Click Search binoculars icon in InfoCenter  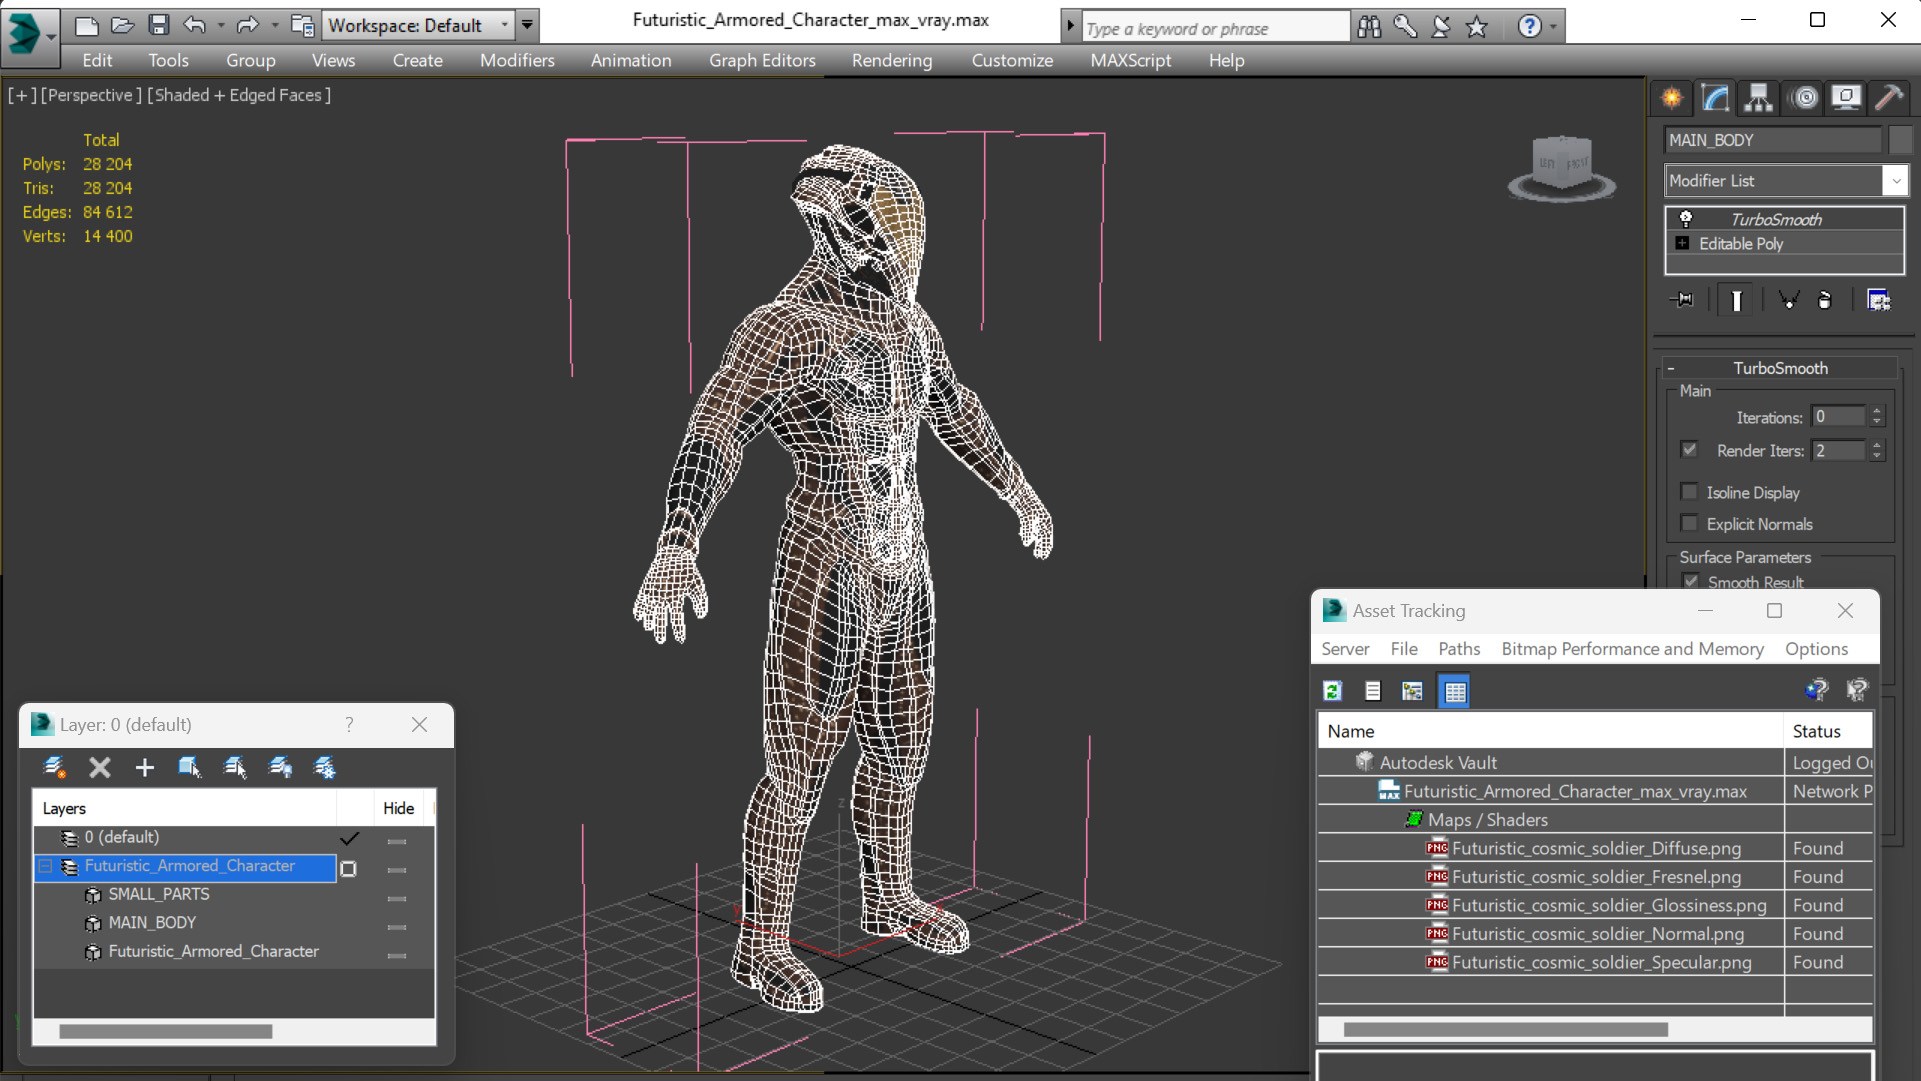[1369, 27]
